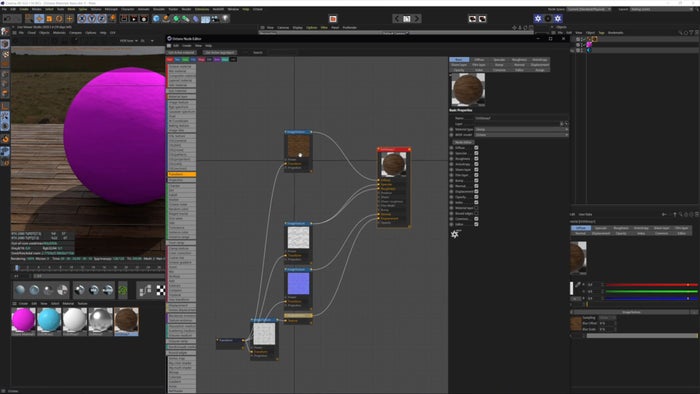Click Render to Picture Viewer icon

coord(134,19)
